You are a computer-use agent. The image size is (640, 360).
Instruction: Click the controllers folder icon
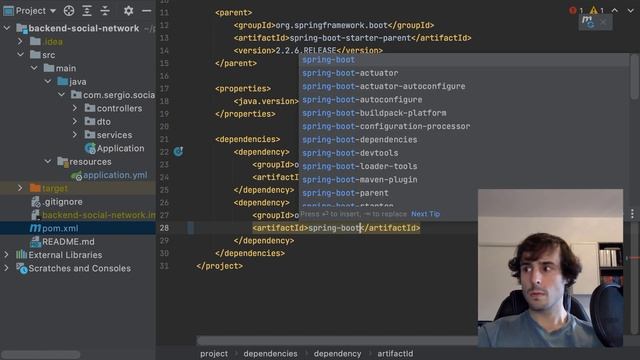pos(90,108)
